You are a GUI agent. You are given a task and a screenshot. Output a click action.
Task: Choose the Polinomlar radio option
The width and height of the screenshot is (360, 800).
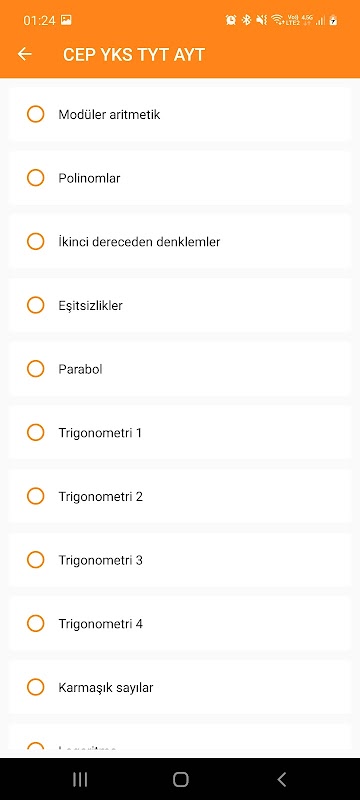[x=35, y=178]
